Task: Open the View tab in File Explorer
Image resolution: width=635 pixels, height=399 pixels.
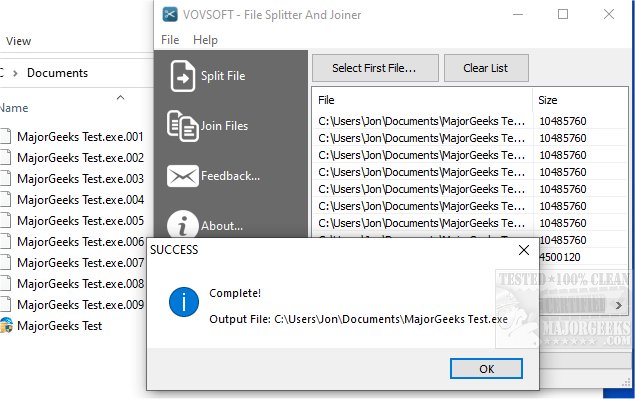Action: [x=18, y=41]
